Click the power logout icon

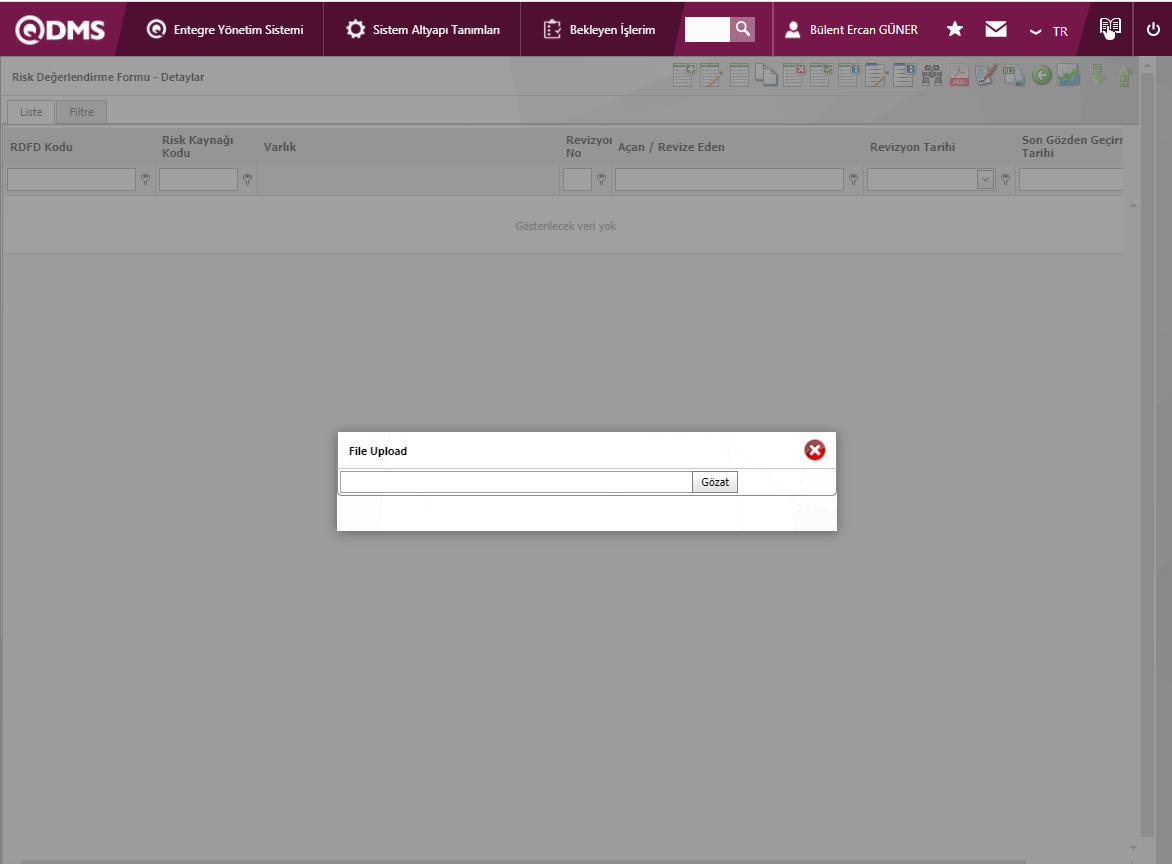point(1153,29)
